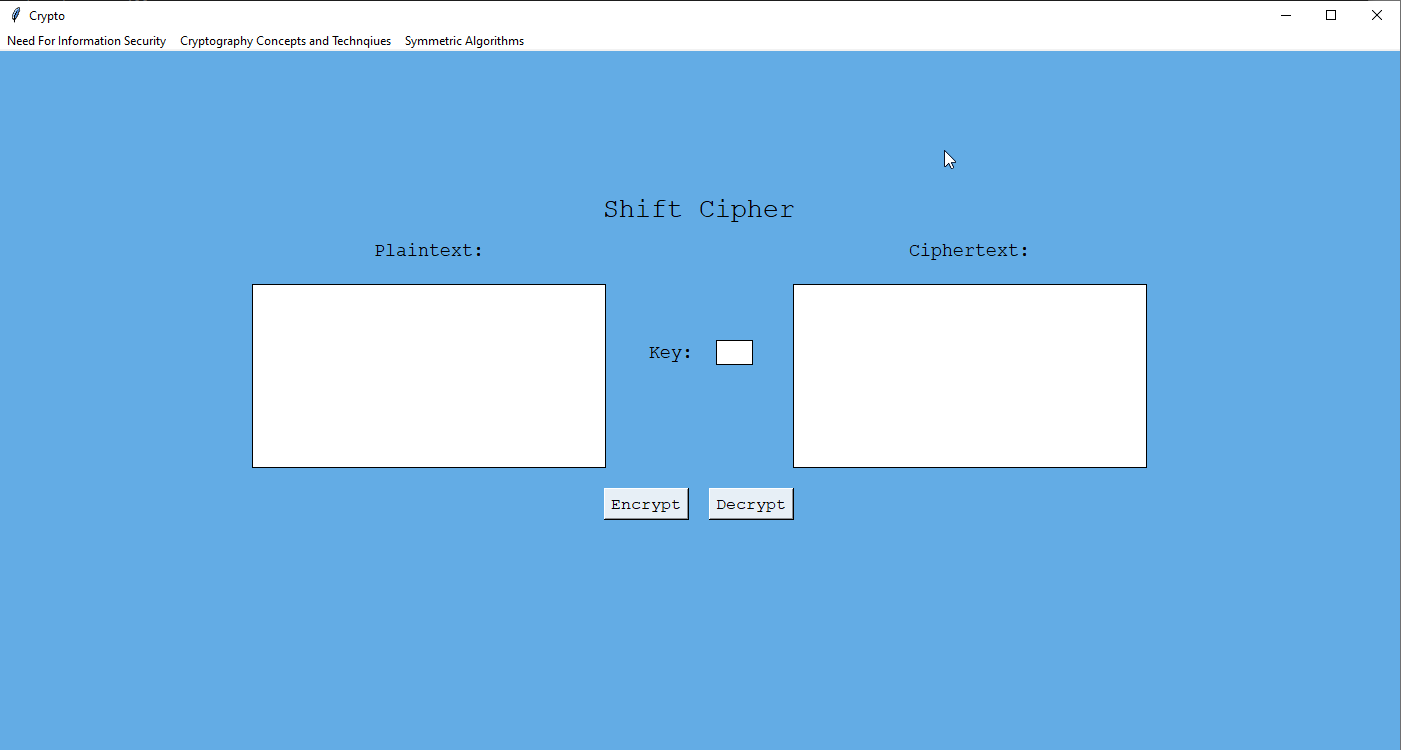Minimize the Crypto window
The image size is (1401, 750).
[x=1285, y=15]
